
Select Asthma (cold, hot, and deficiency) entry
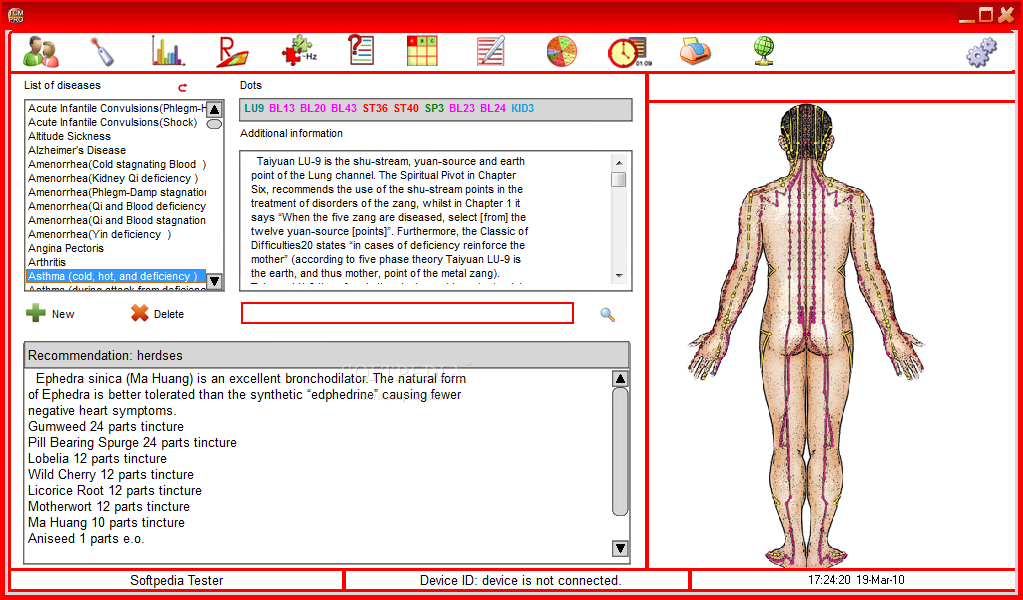tap(116, 277)
